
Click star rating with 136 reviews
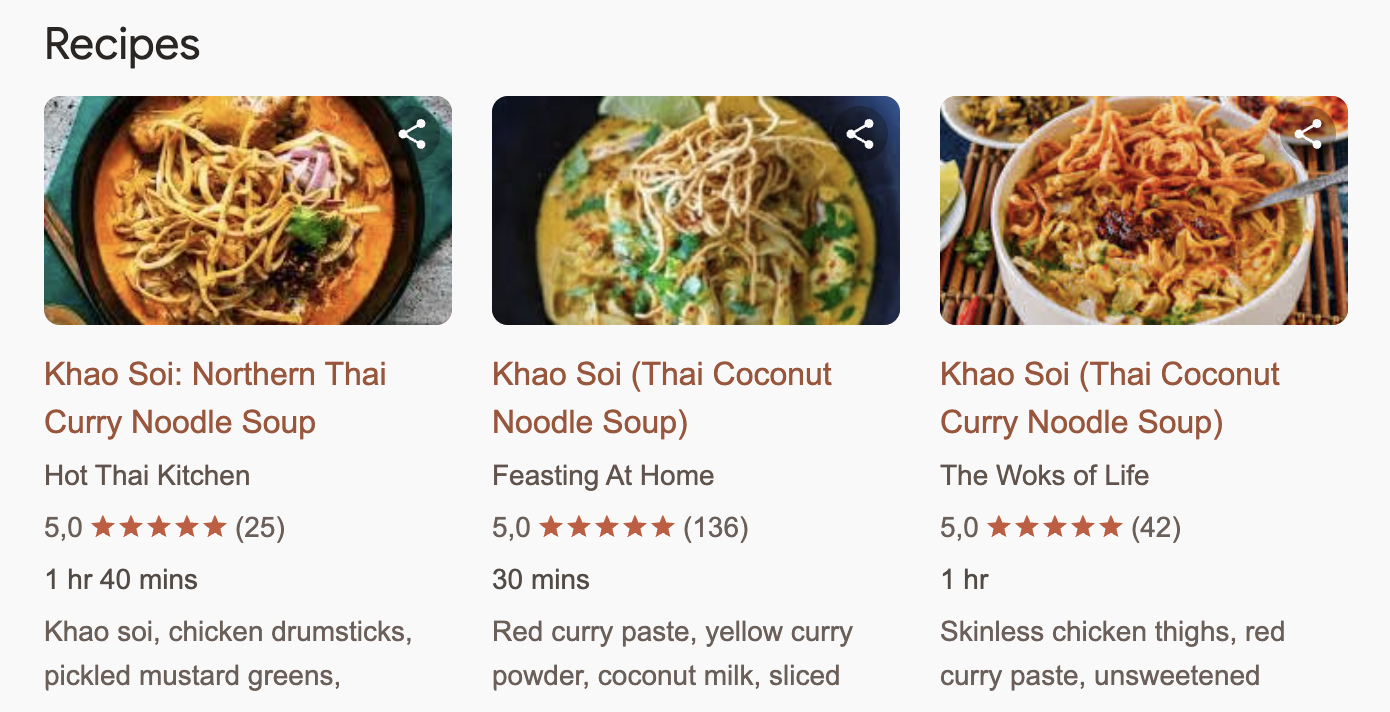608,527
